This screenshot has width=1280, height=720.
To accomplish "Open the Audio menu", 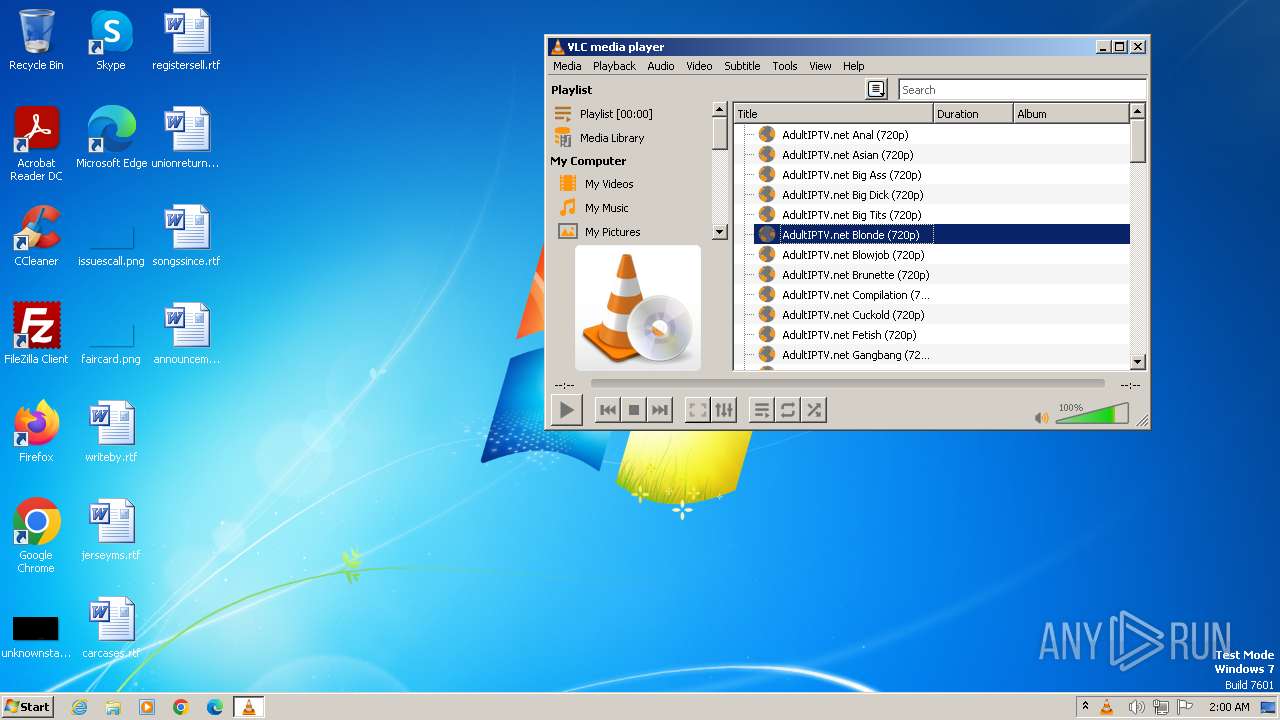I will coord(661,66).
